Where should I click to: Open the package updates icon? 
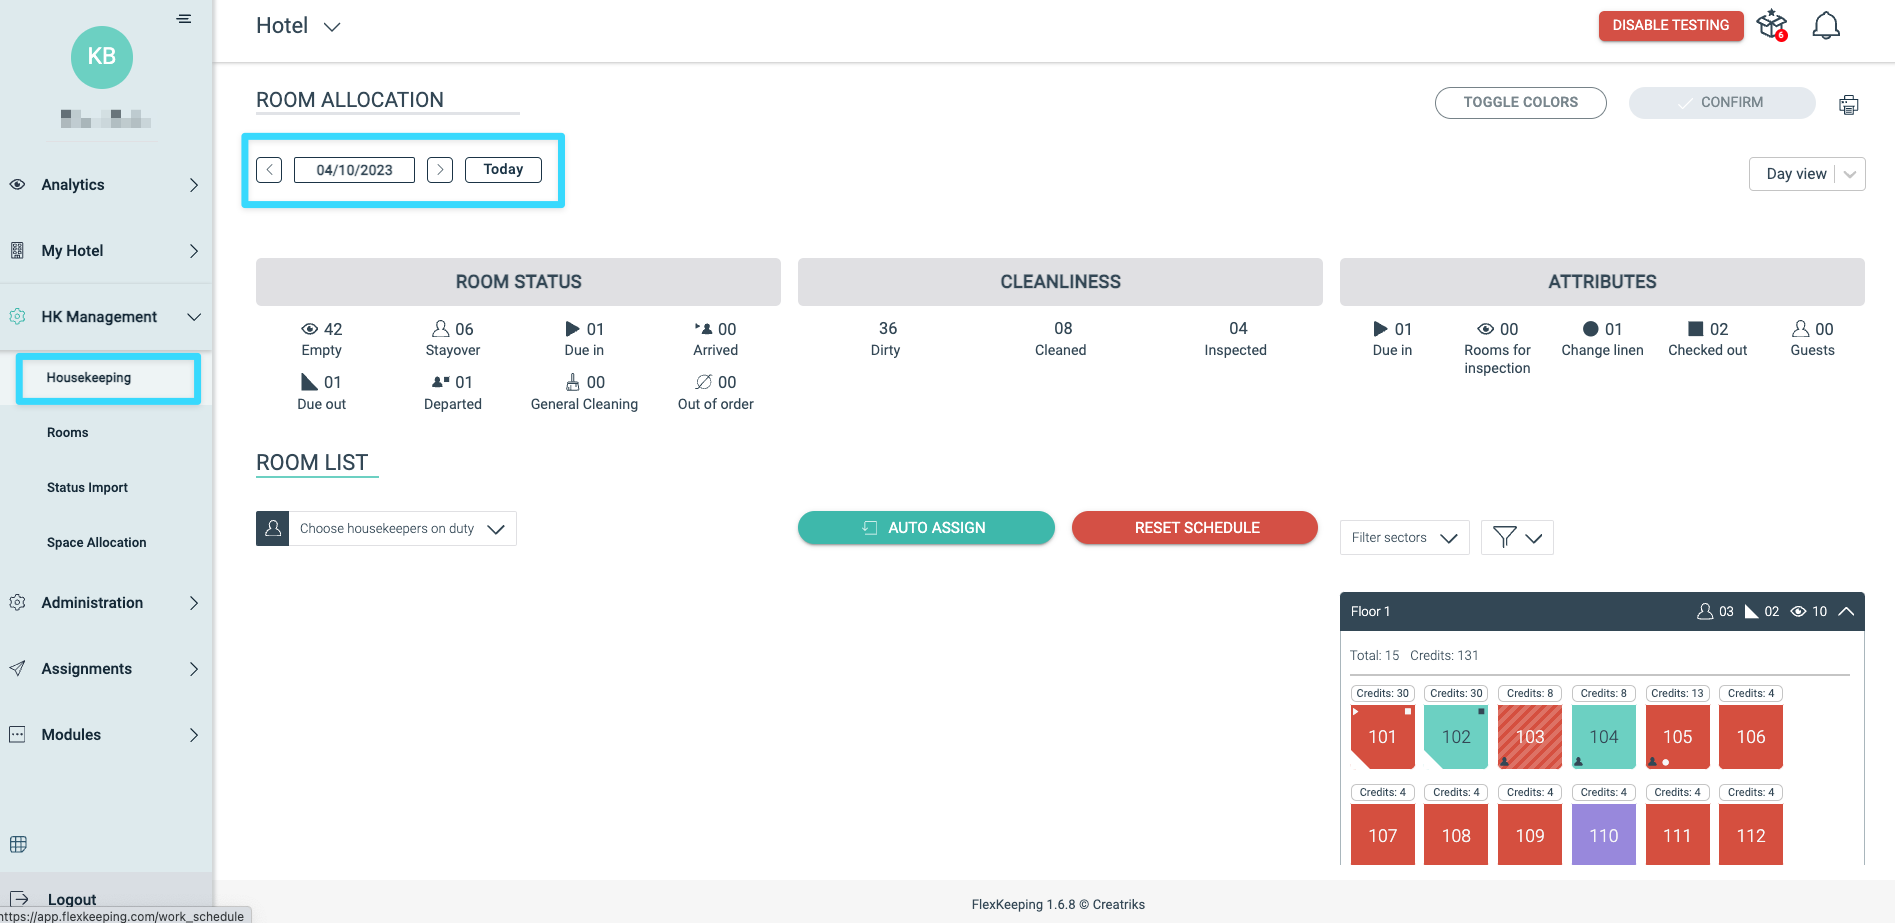click(x=1772, y=25)
